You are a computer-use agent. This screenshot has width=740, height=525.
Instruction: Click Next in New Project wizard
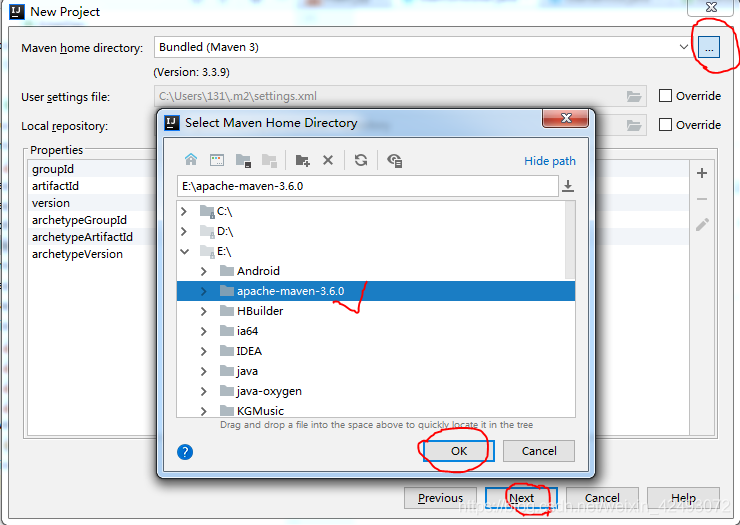[521, 498]
